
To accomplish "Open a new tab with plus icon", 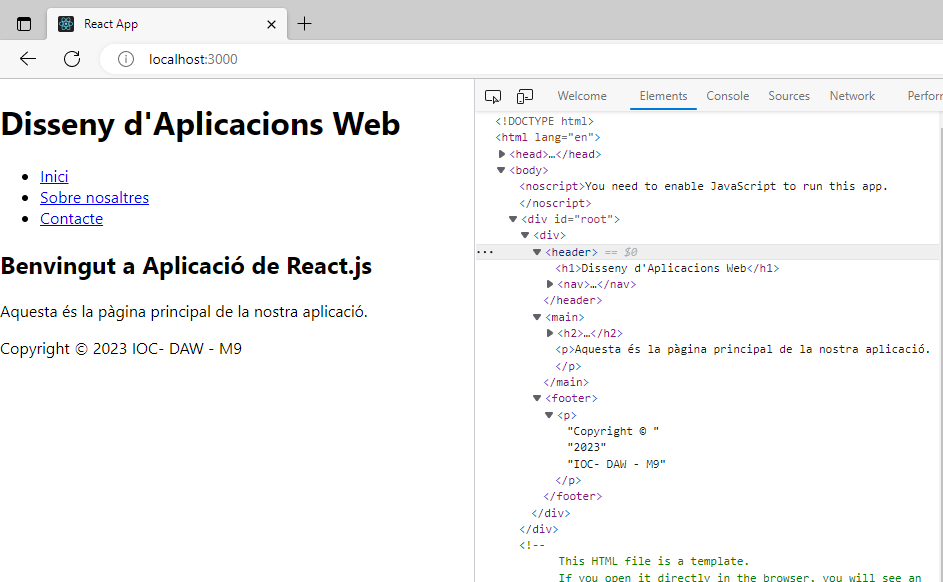I will tap(305, 24).
